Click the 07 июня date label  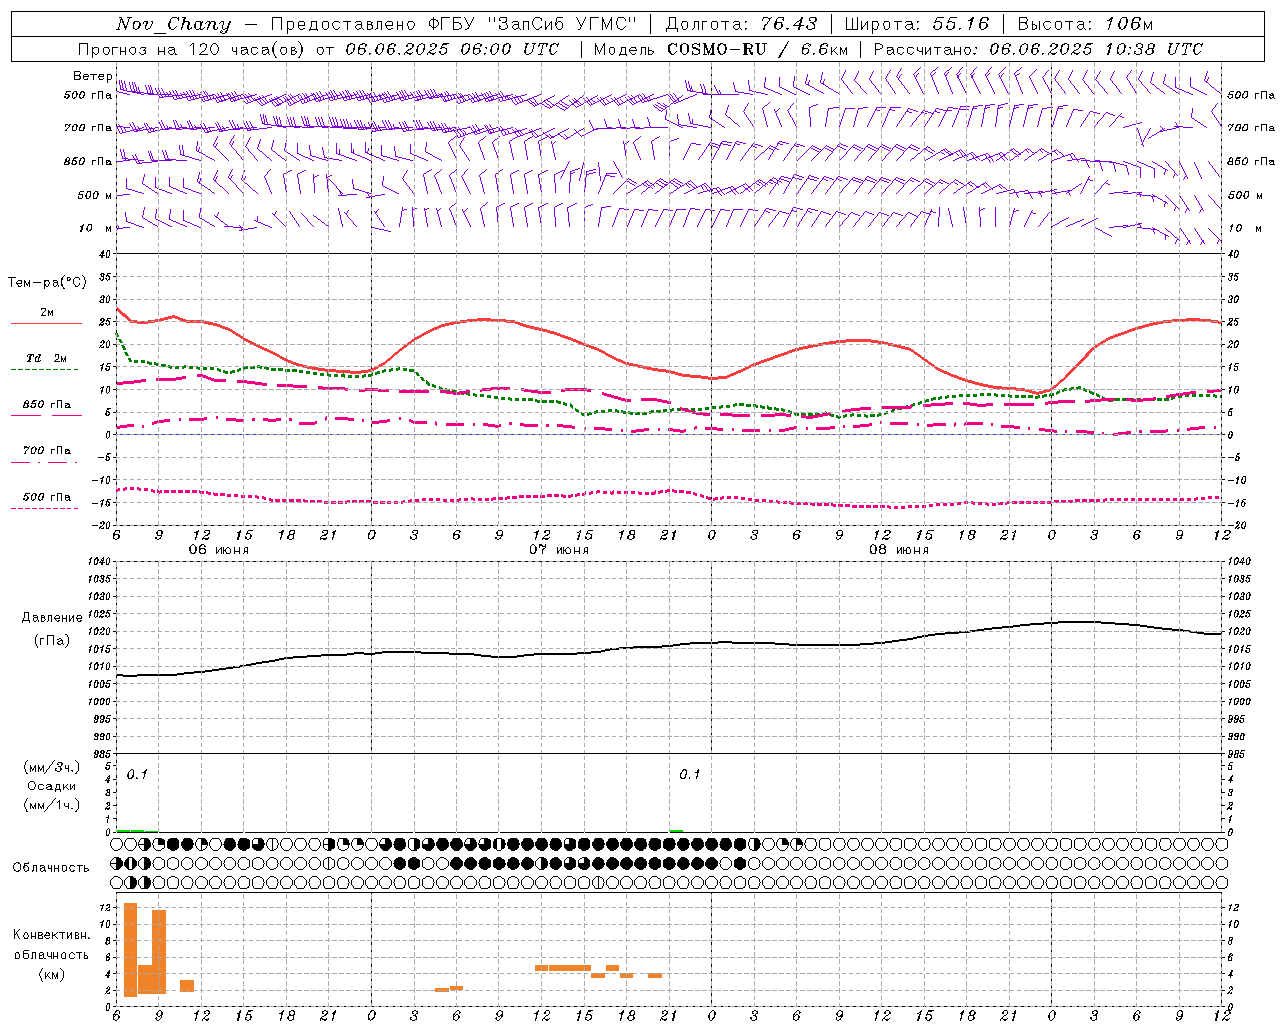(559, 550)
